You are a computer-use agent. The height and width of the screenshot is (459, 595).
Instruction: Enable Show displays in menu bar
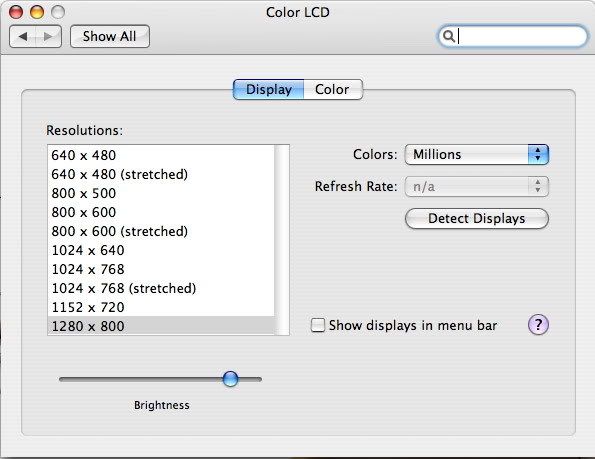tap(318, 325)
